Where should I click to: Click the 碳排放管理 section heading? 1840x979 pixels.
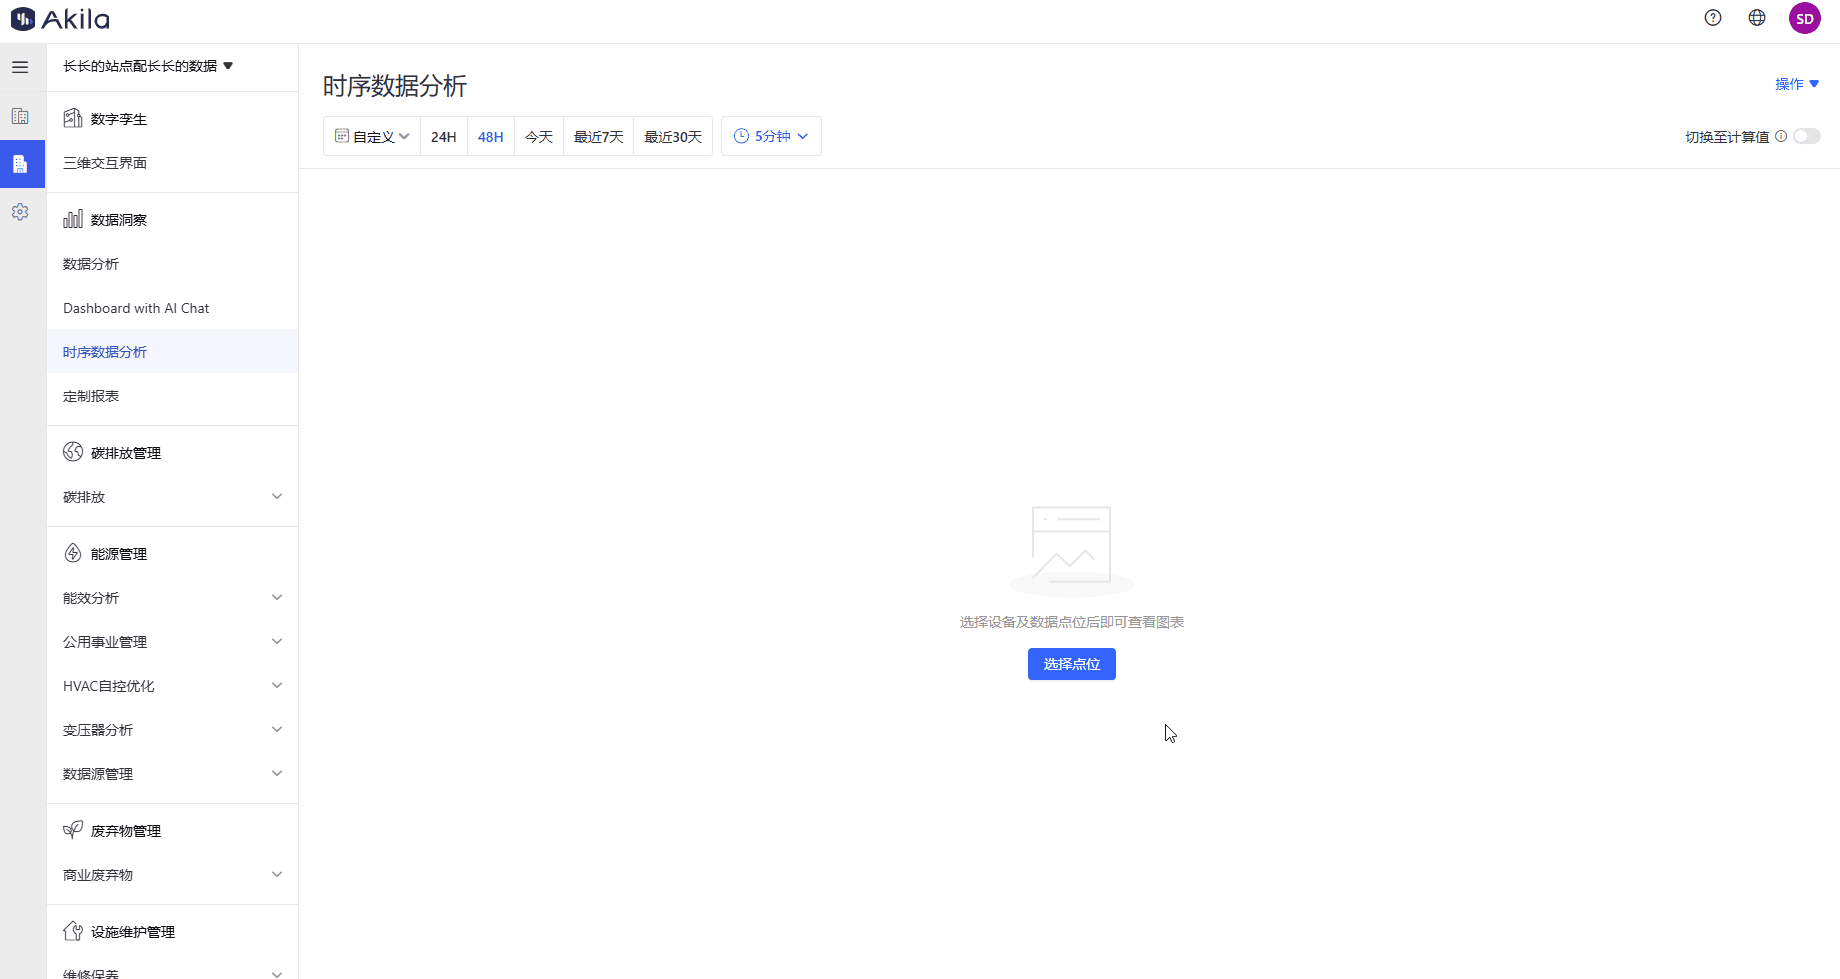pos(126,453)
